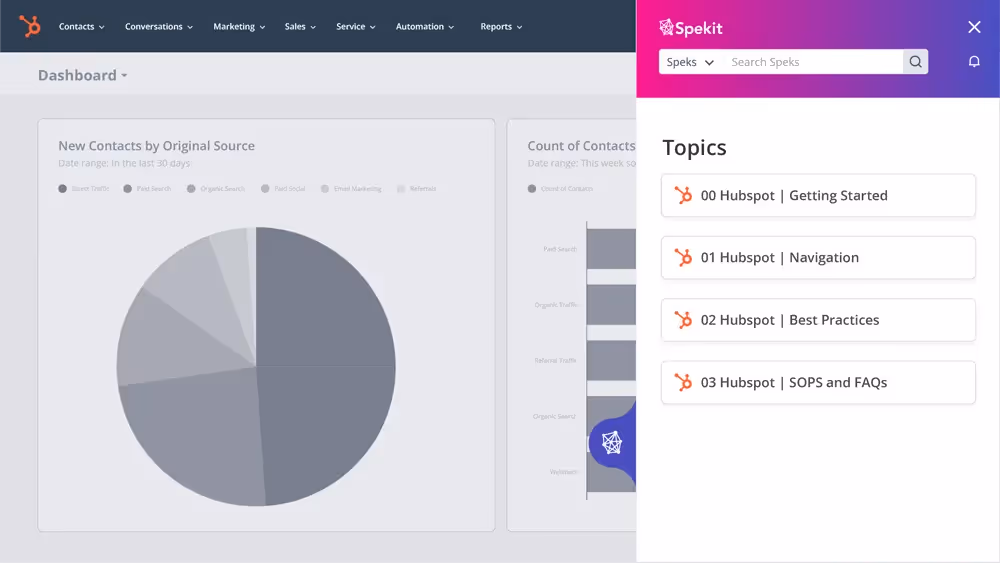Open topic 01 Hubspot | Navigation

tap(818, 258)
